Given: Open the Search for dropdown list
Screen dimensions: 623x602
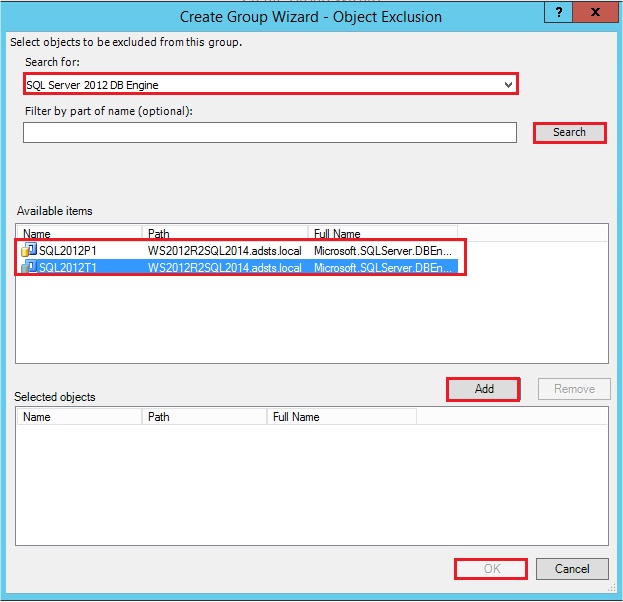Looking at the screenshot, I should coord(271,84).
